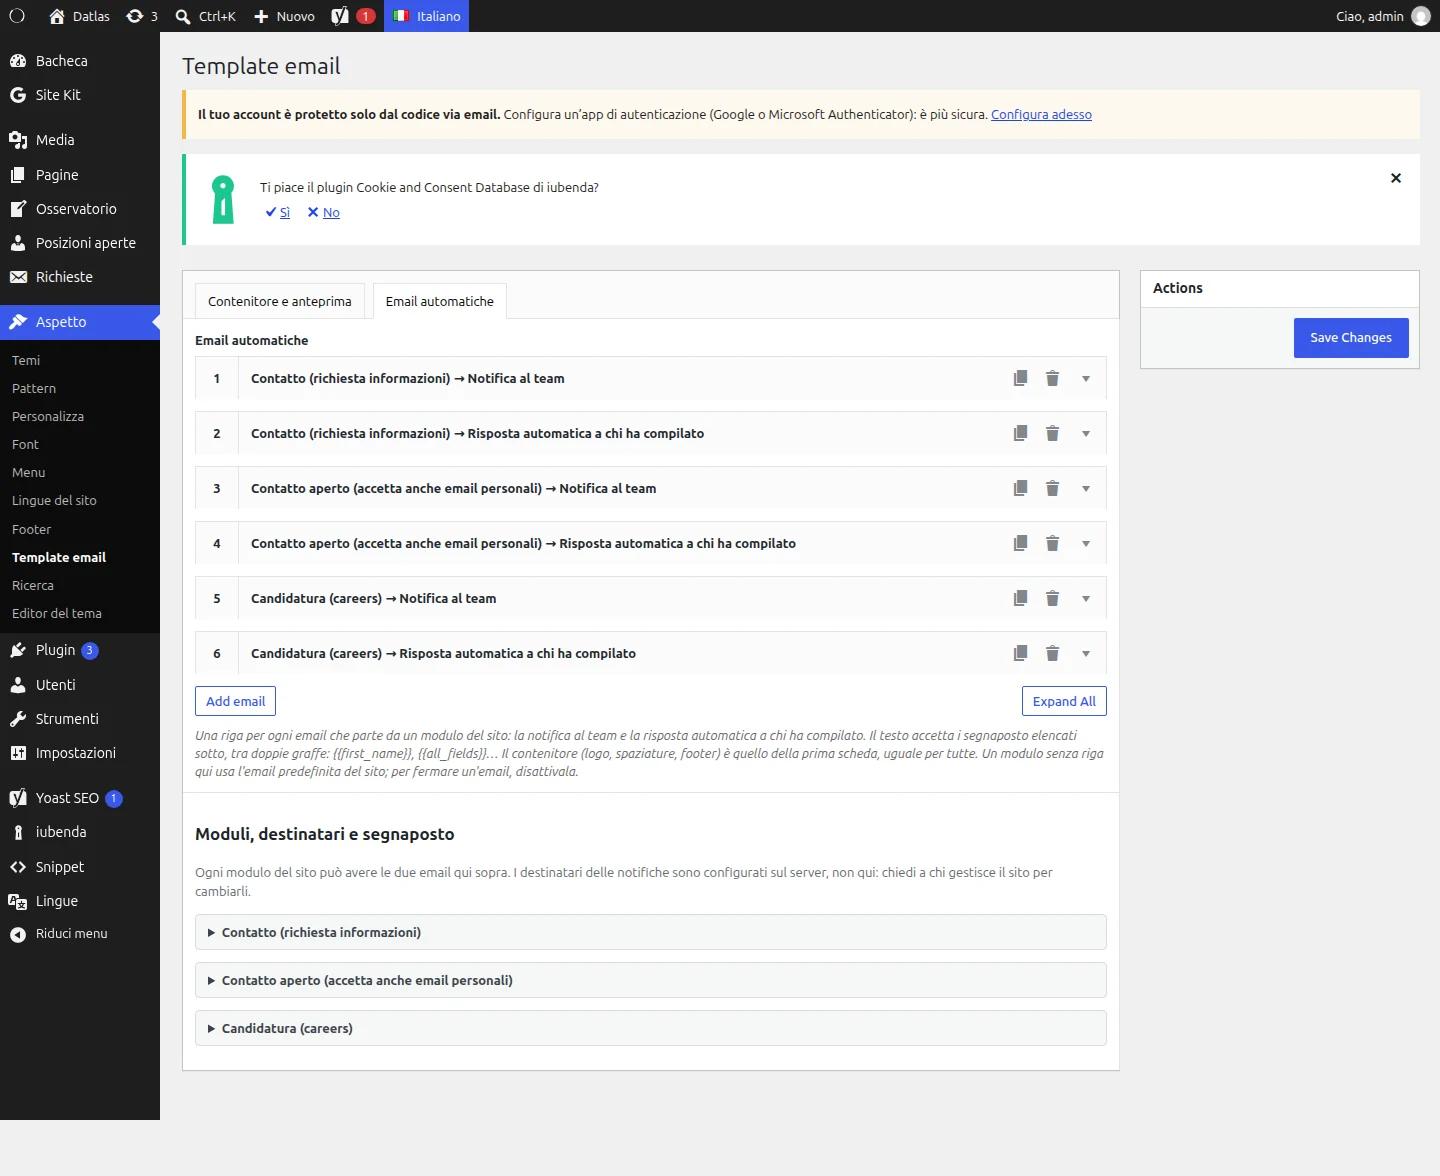Click the Add email button

(x=235, y=701)
